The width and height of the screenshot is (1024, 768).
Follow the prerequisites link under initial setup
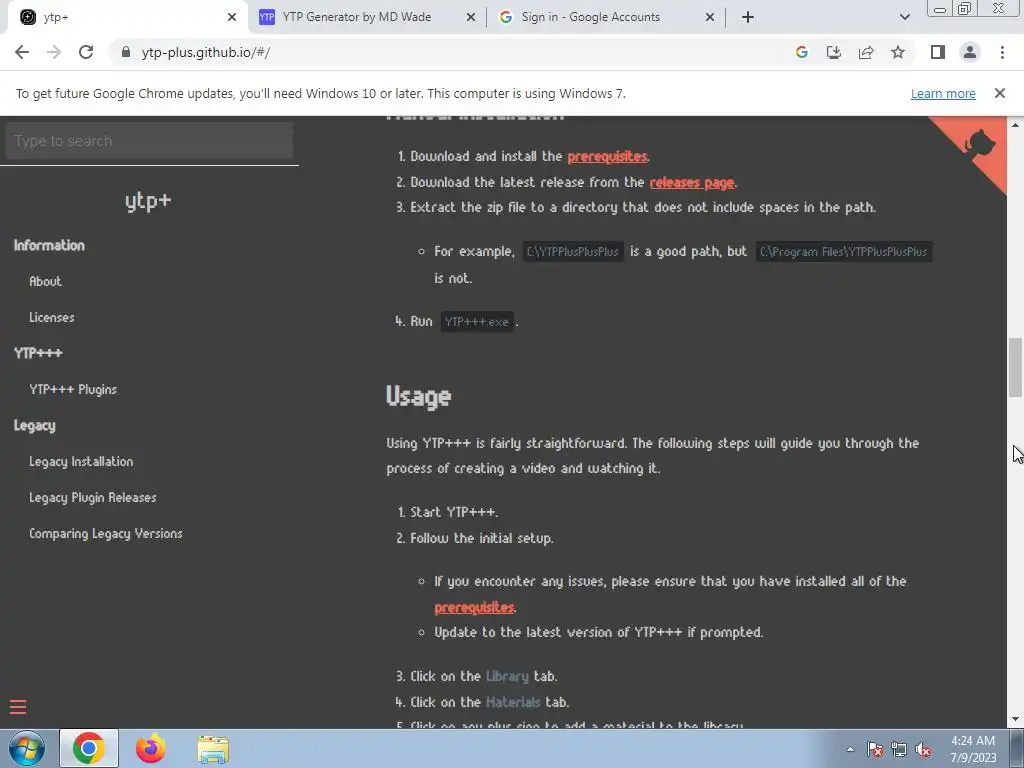(x=474, y=607)
